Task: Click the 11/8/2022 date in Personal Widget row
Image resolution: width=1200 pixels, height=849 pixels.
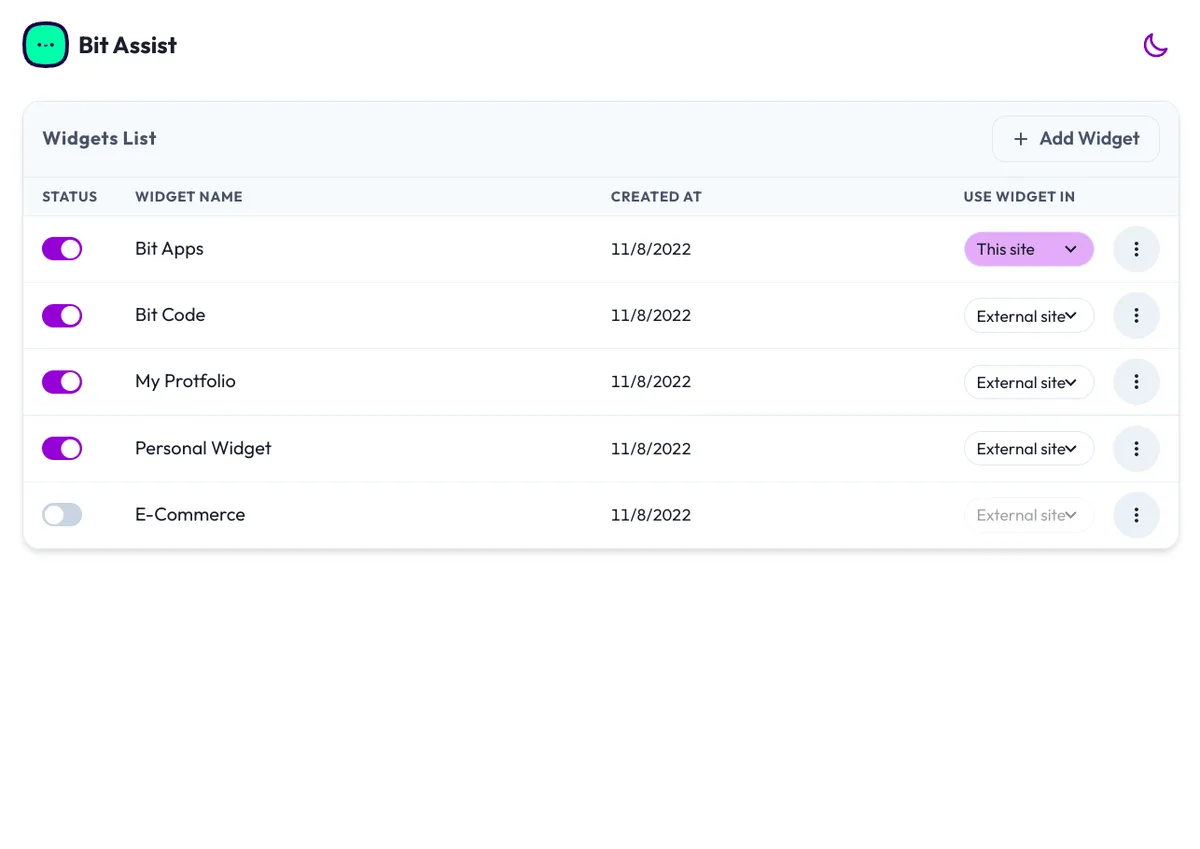Action: pyautogui.click(x=651, y=448)
